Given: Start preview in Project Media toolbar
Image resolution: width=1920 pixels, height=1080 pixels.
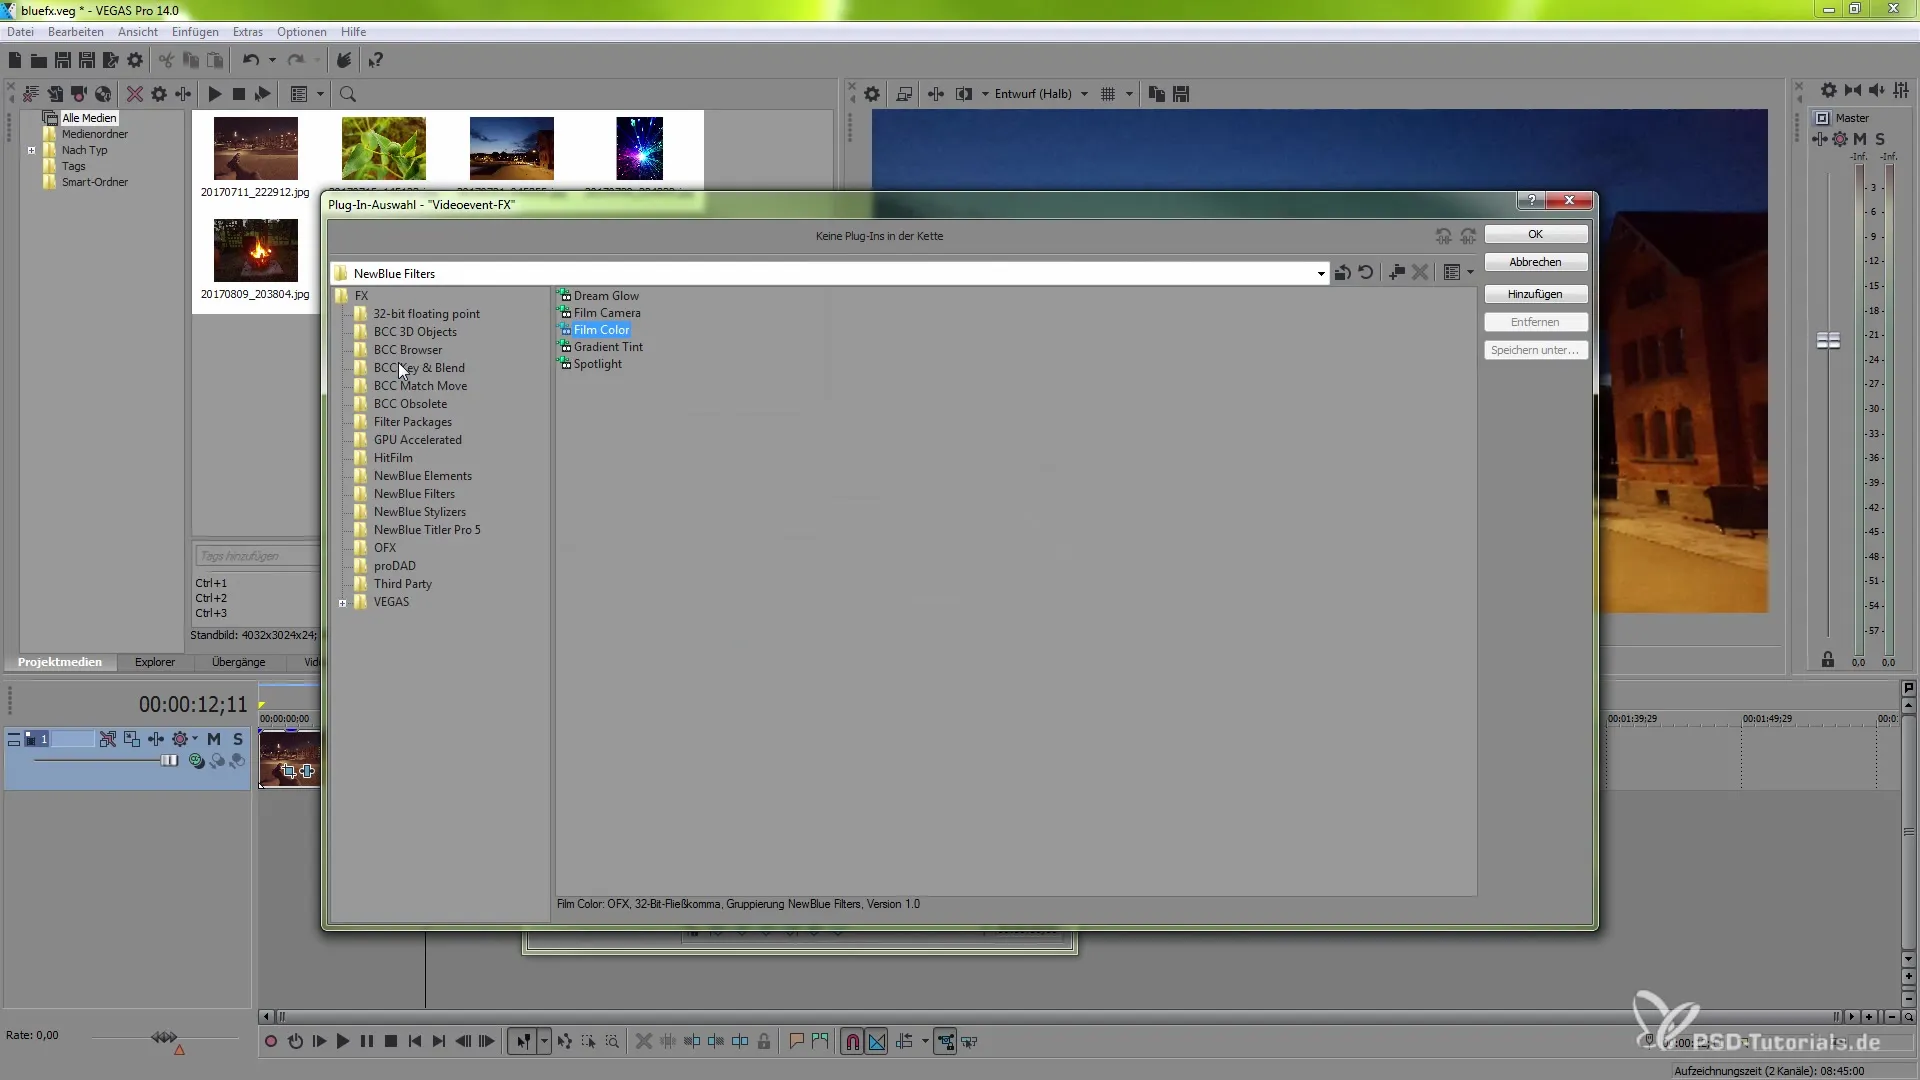Looking at the screenshot, I should click(x=214, y=94).
